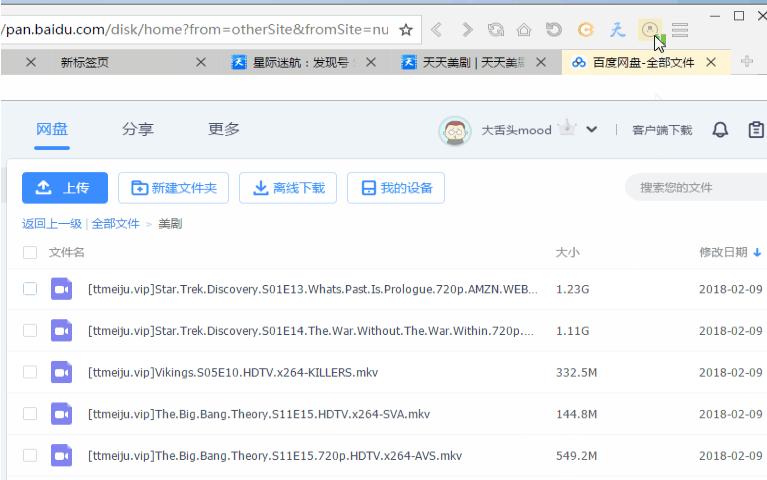767x480 pixels.
Task: Click the 美剧 breadcrumb folder name
Action: pos(170,224)
